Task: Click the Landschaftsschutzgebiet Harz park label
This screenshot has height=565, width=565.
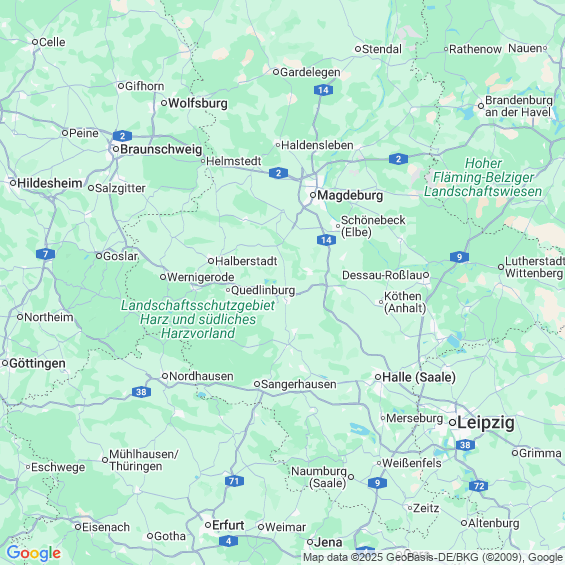Action: [x=198, y=319]
